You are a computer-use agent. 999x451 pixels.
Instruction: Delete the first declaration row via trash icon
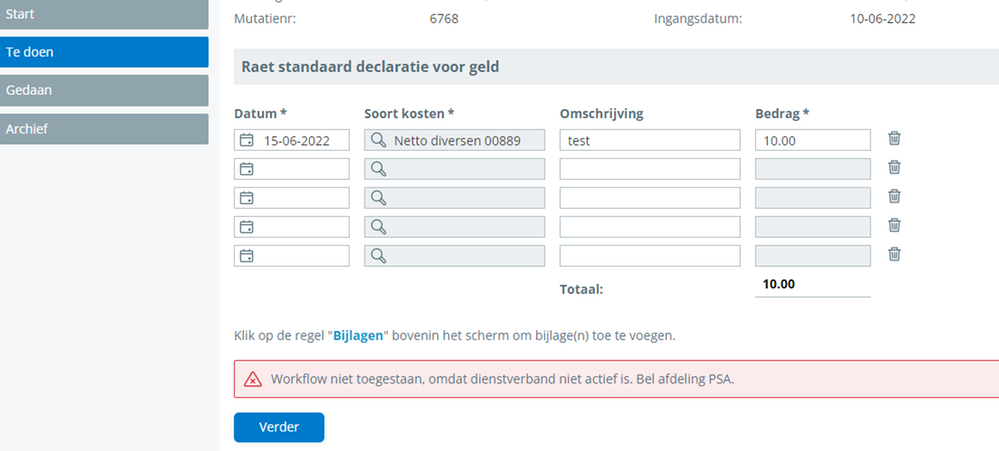tap(895, 139)
